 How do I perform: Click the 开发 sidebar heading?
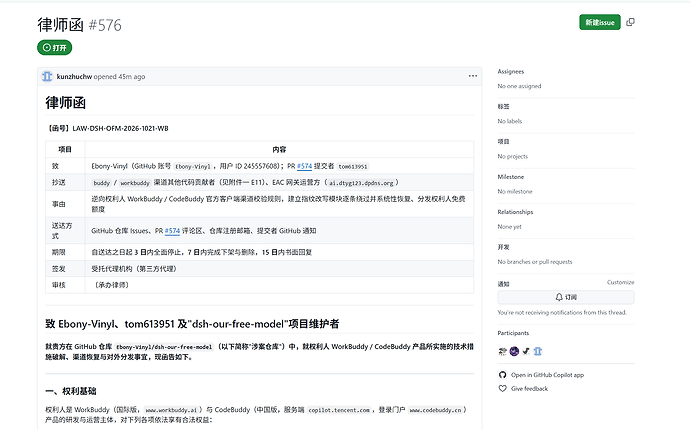pos(503,247)
